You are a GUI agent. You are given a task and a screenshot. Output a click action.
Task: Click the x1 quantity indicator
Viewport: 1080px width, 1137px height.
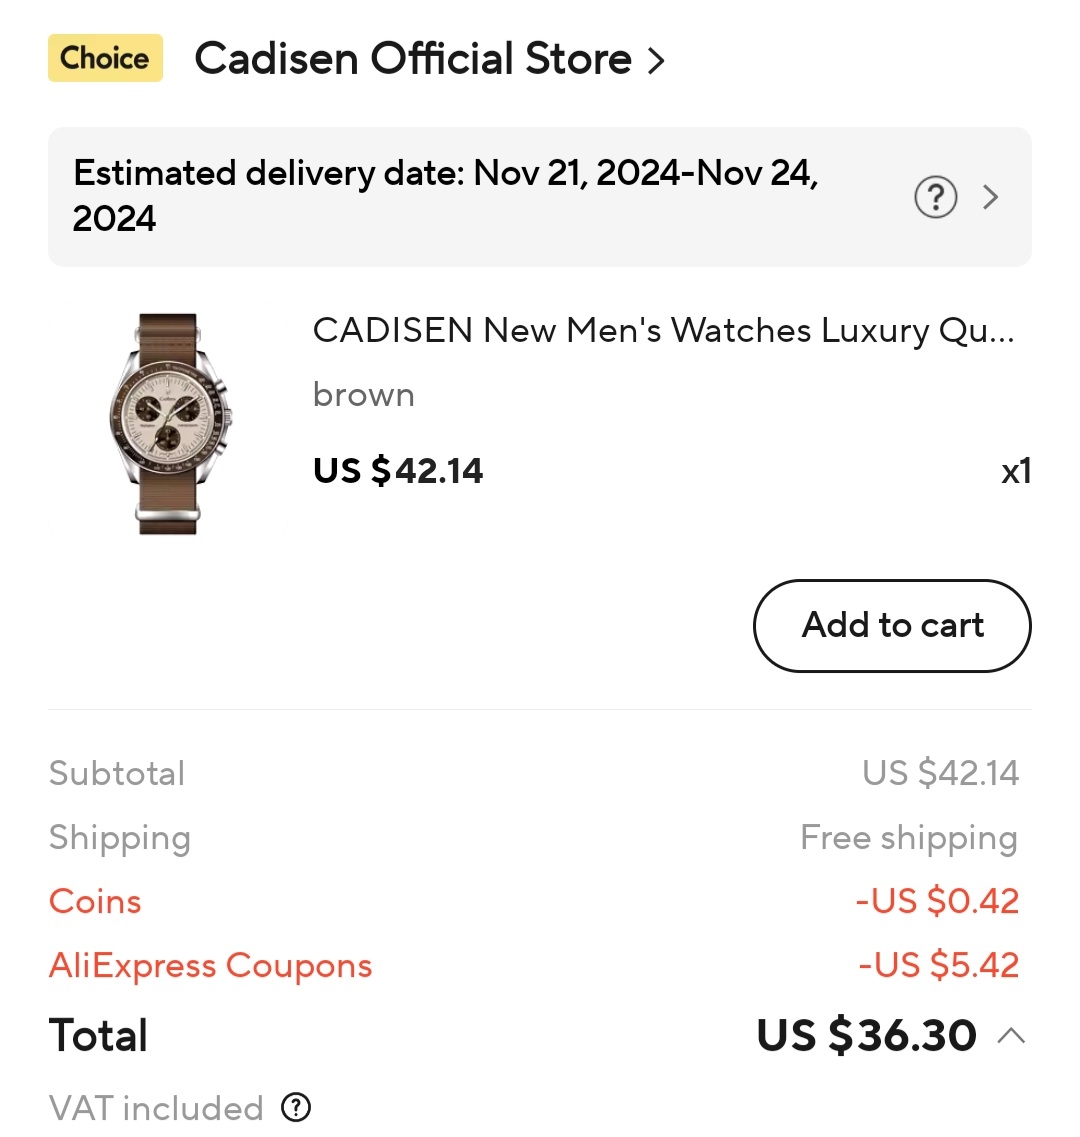tap(1015, 471)
